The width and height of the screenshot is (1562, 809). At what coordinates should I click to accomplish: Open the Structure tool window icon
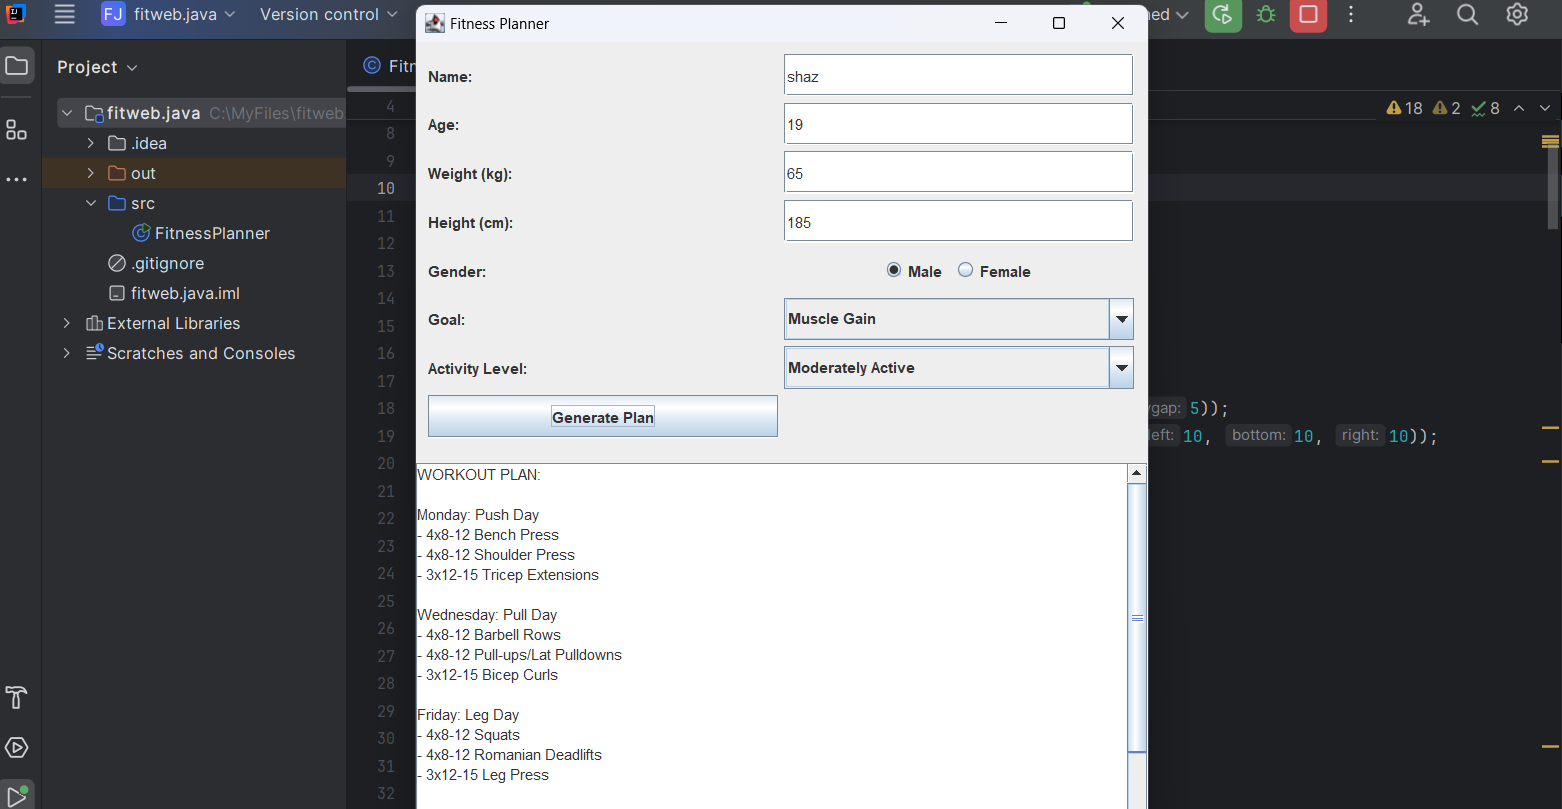17,130
